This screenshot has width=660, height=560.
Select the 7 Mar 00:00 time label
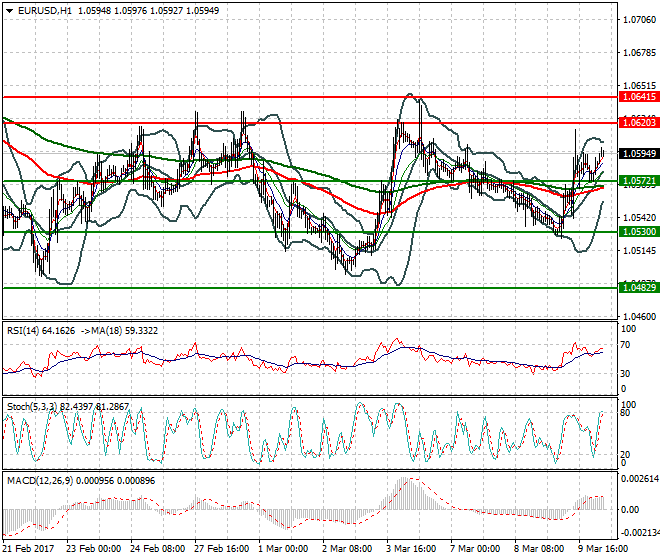(x=475, y=549)
